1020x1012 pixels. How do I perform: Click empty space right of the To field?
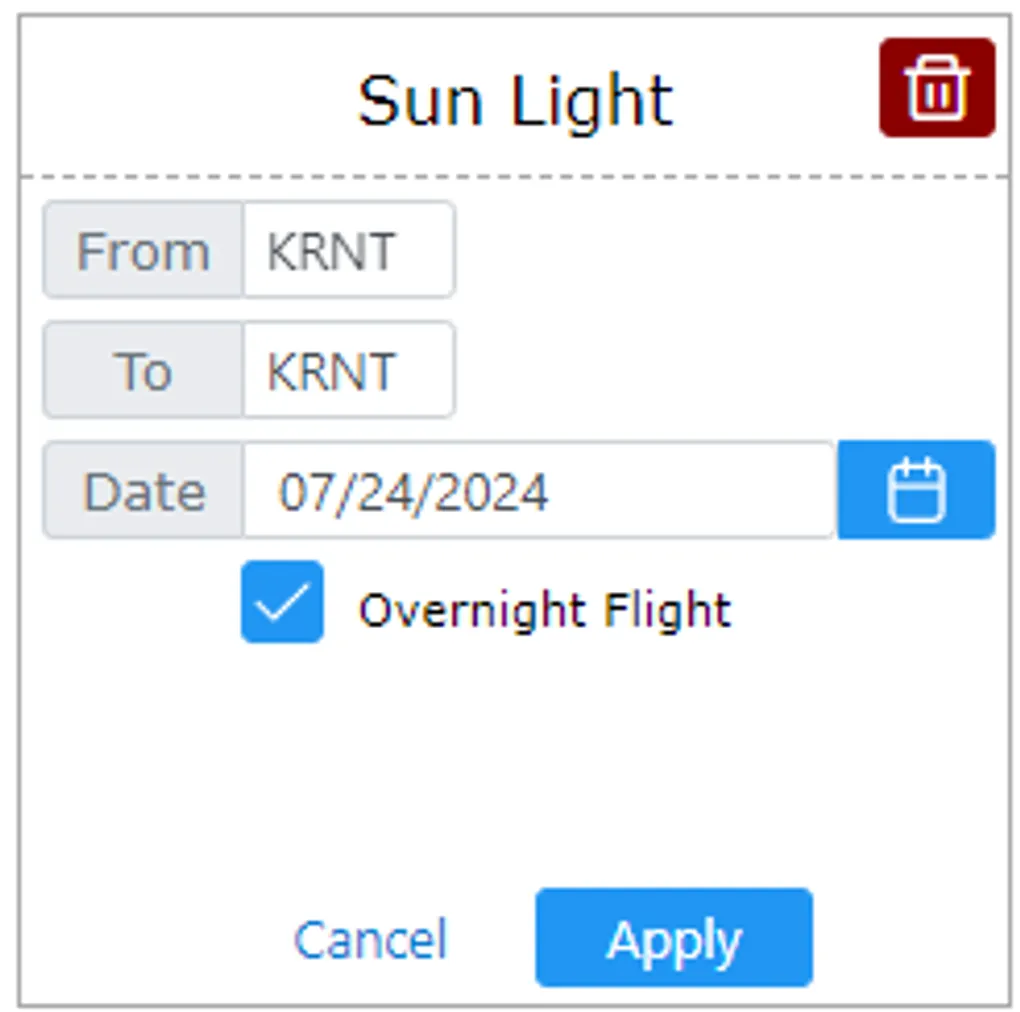pos(720,370)
